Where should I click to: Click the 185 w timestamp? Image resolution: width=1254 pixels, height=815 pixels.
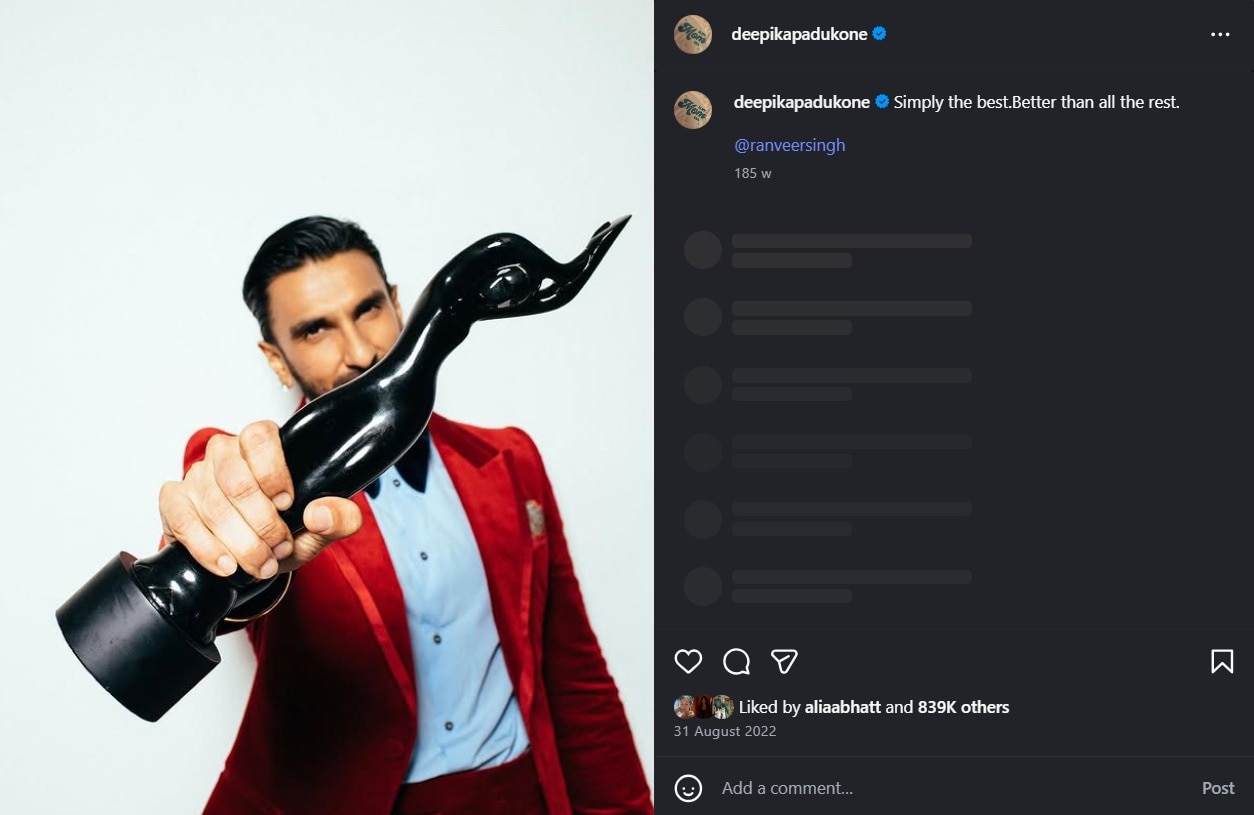[752, 173]
